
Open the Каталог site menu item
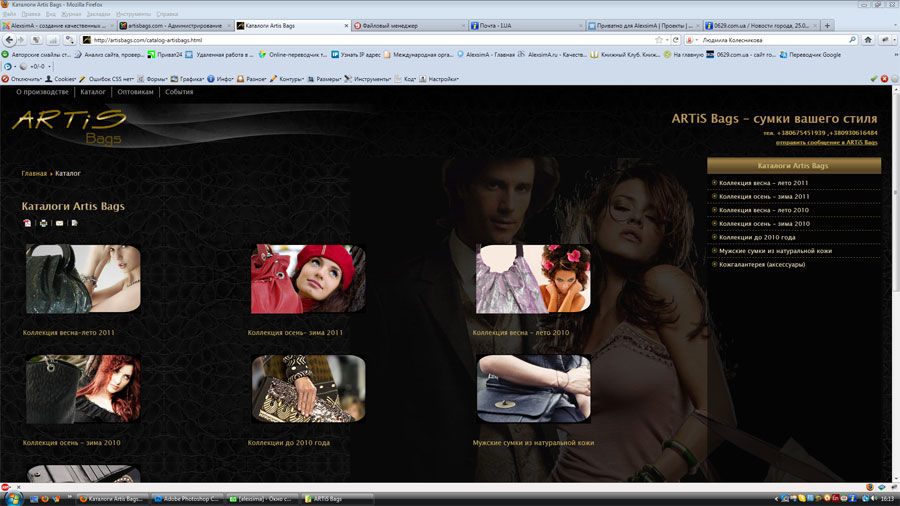pyautogui.click(x=93, y=92)
